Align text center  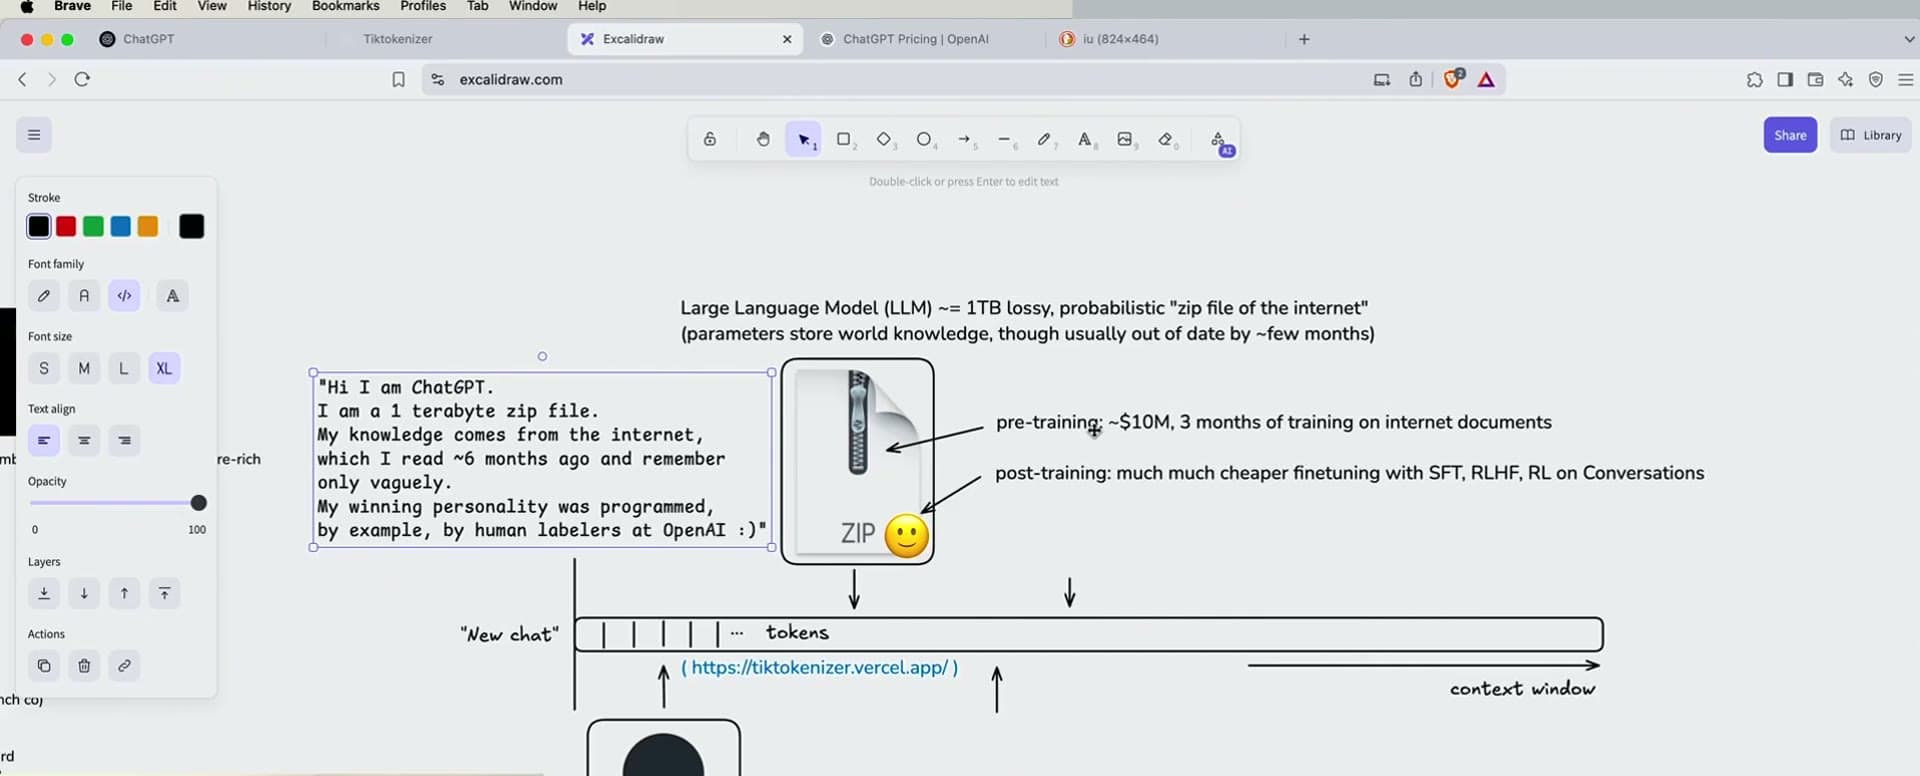coord(84,440)
